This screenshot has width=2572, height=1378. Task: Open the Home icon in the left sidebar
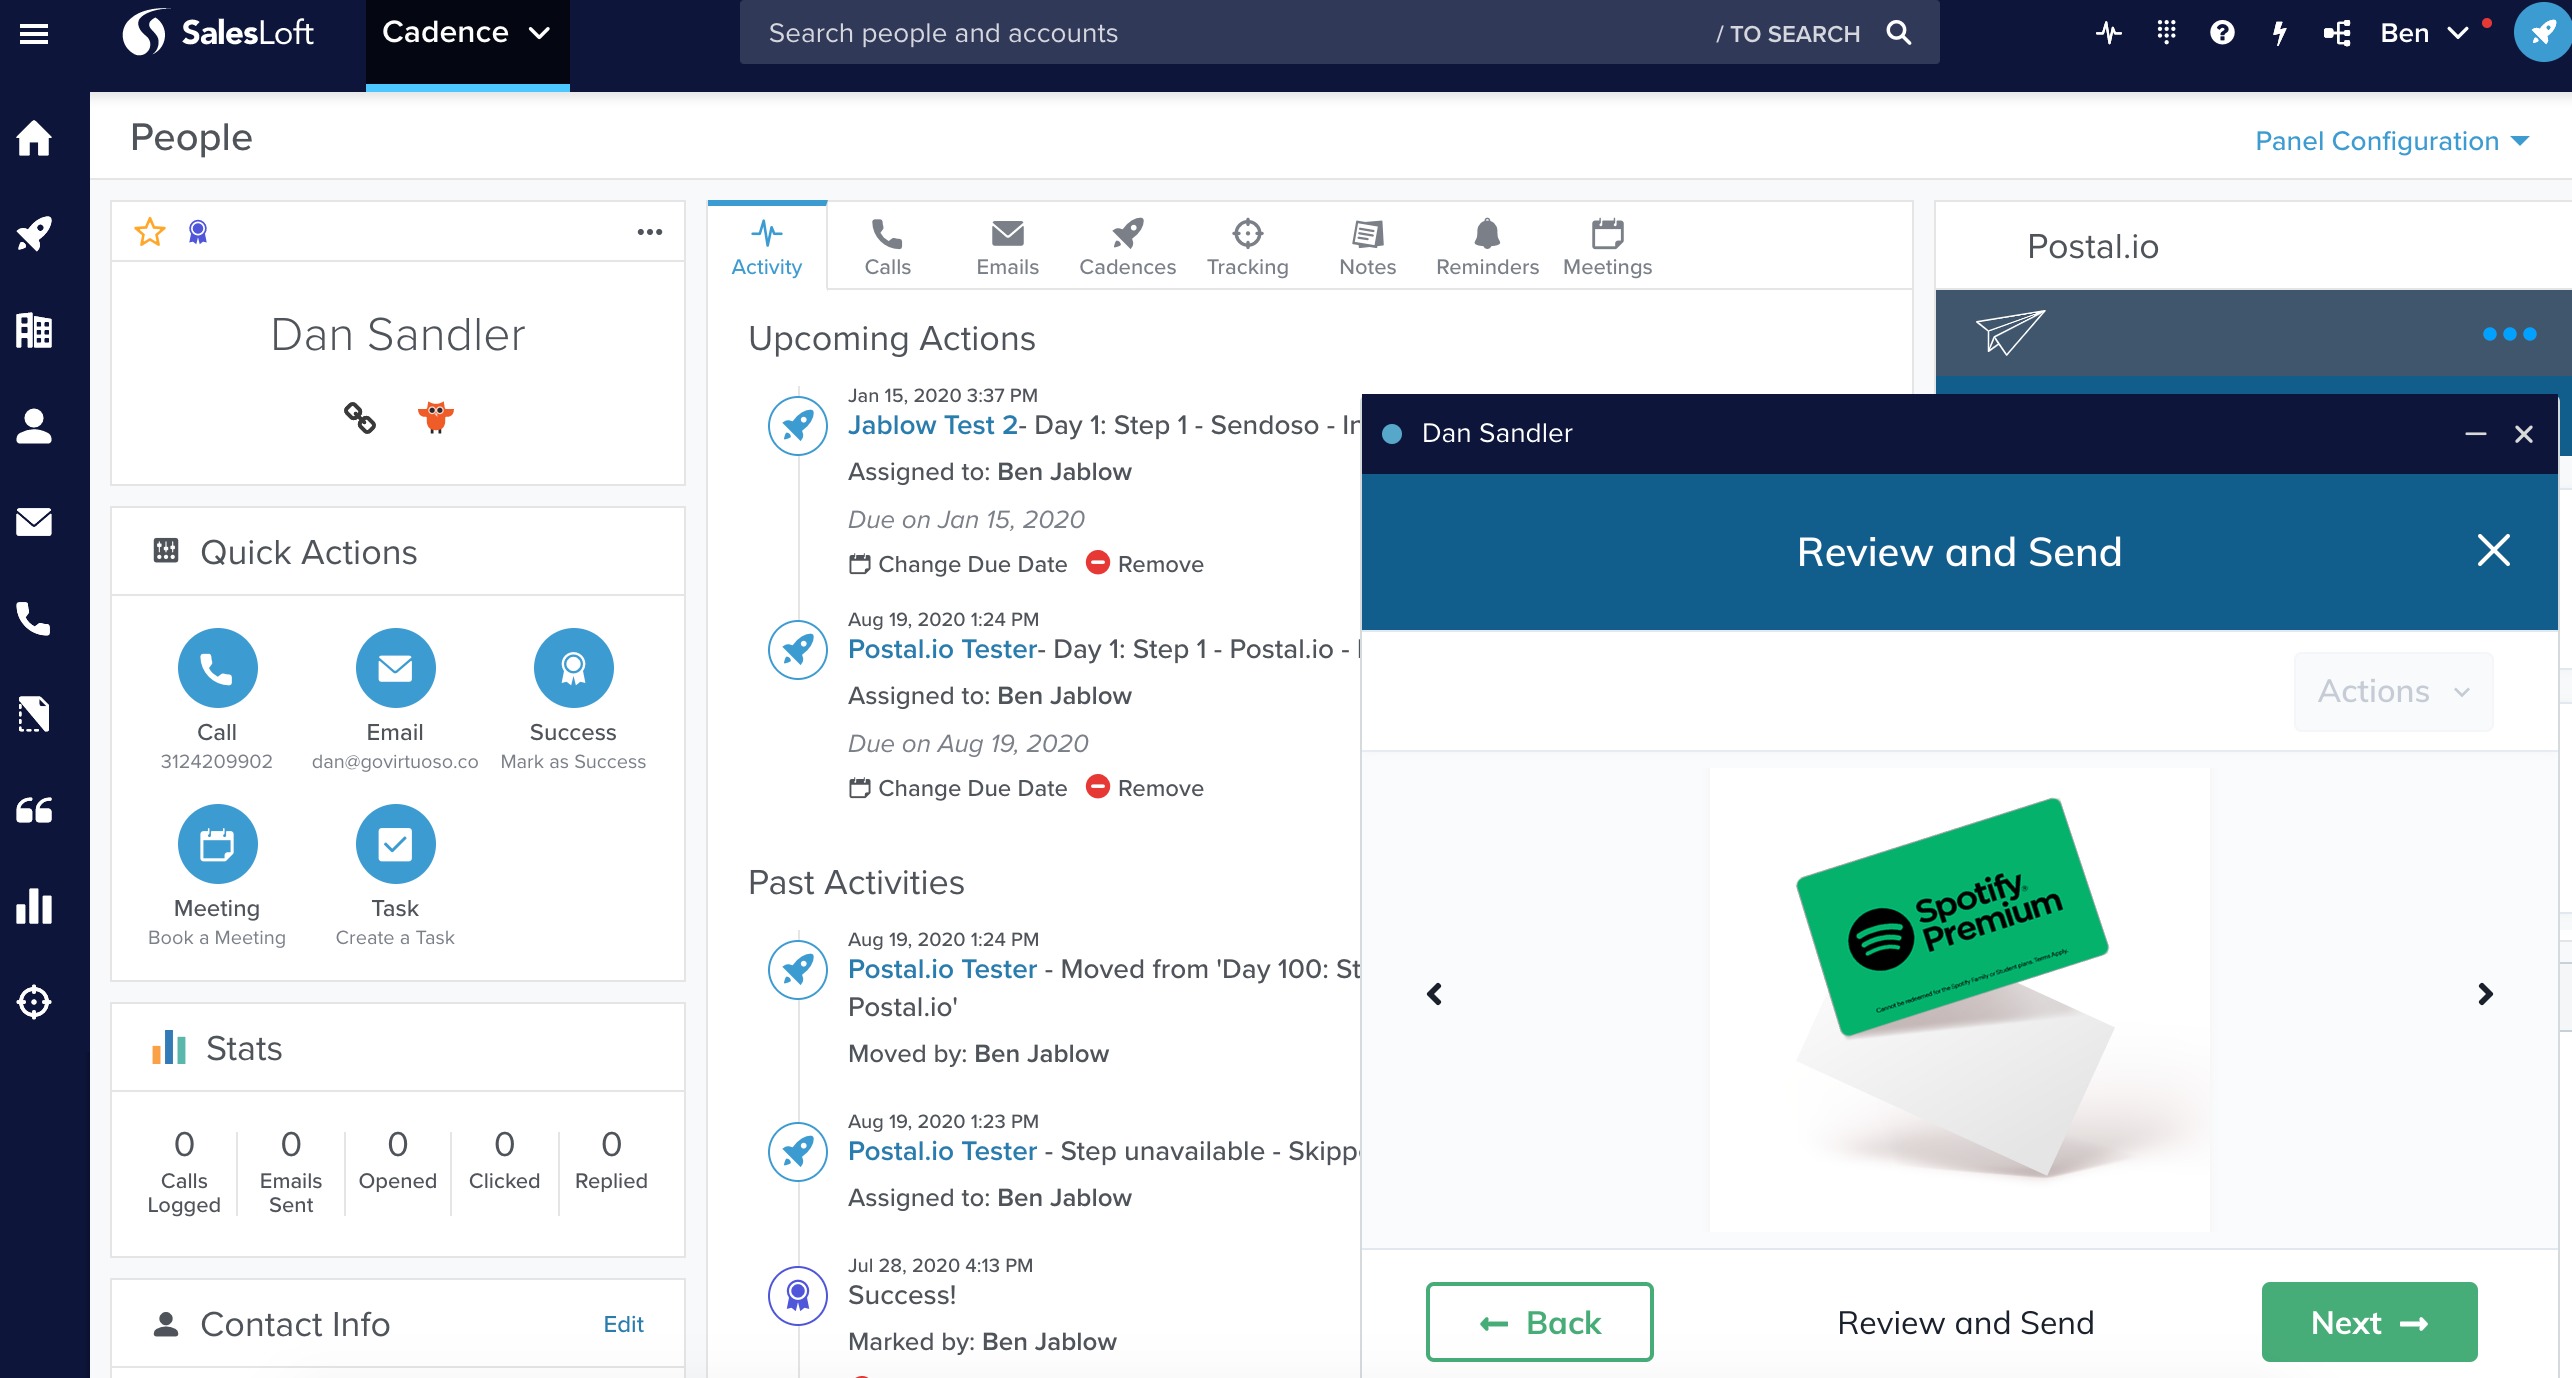coord(34,138)
